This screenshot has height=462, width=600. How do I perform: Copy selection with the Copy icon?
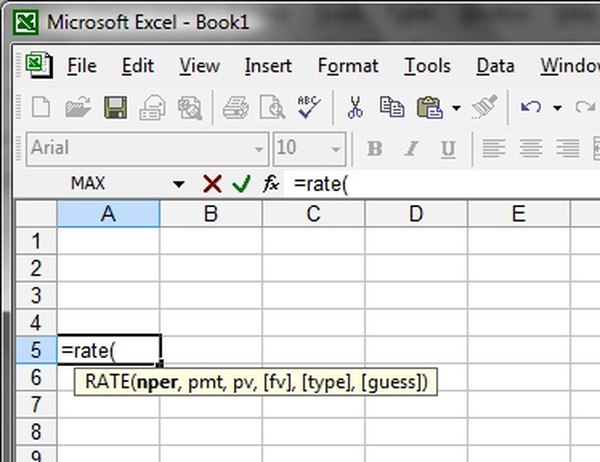click(392, 107)
